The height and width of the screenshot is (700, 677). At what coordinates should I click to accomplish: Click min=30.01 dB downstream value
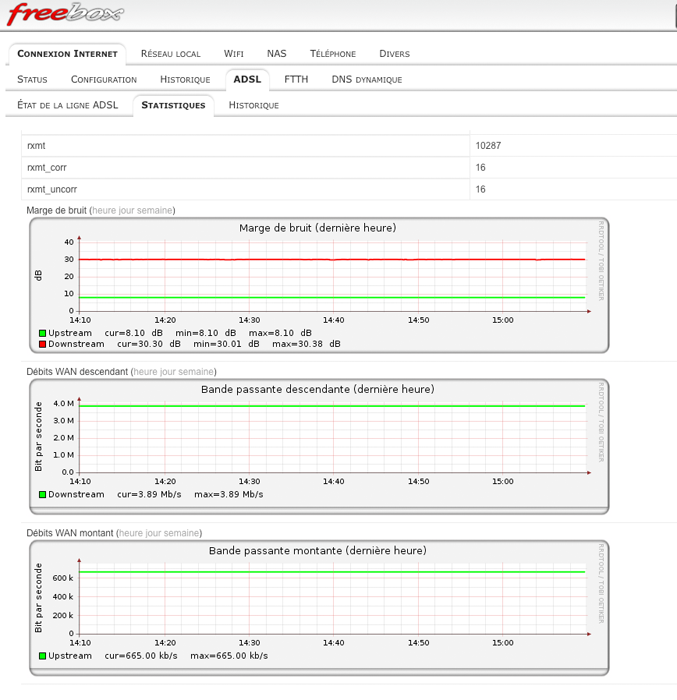click(226, 344)
